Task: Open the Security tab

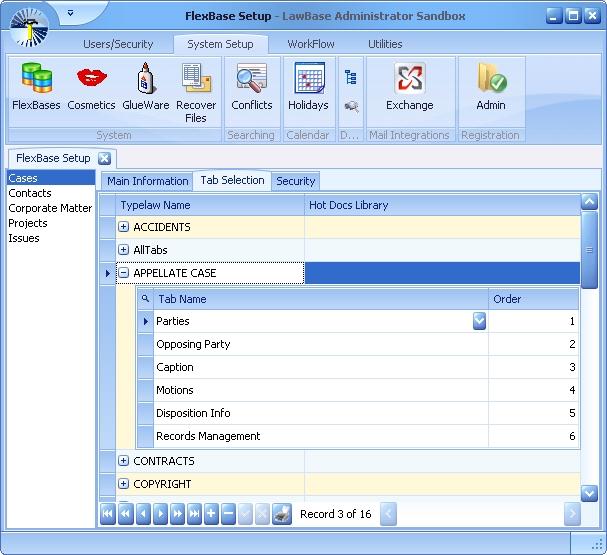Action: point(296,181)
